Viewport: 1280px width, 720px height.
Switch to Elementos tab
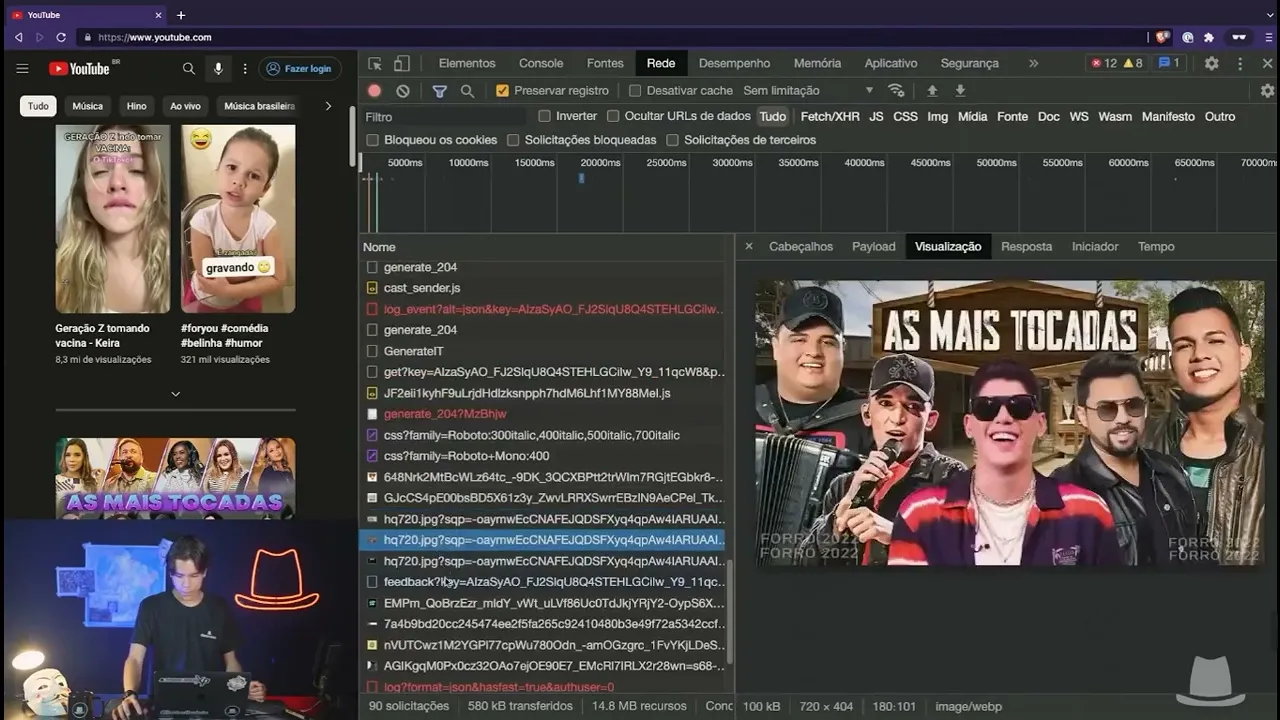[467, 63]
